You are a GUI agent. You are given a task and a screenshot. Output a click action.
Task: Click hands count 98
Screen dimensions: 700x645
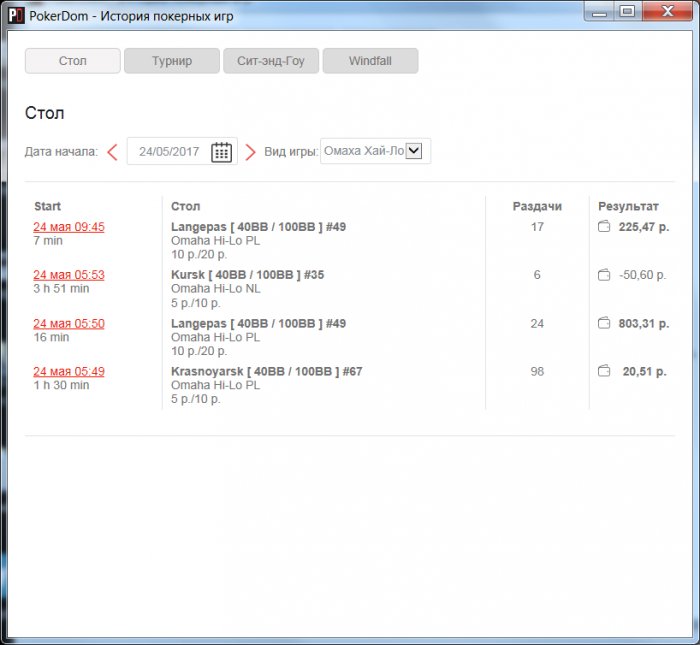(537, 371)
